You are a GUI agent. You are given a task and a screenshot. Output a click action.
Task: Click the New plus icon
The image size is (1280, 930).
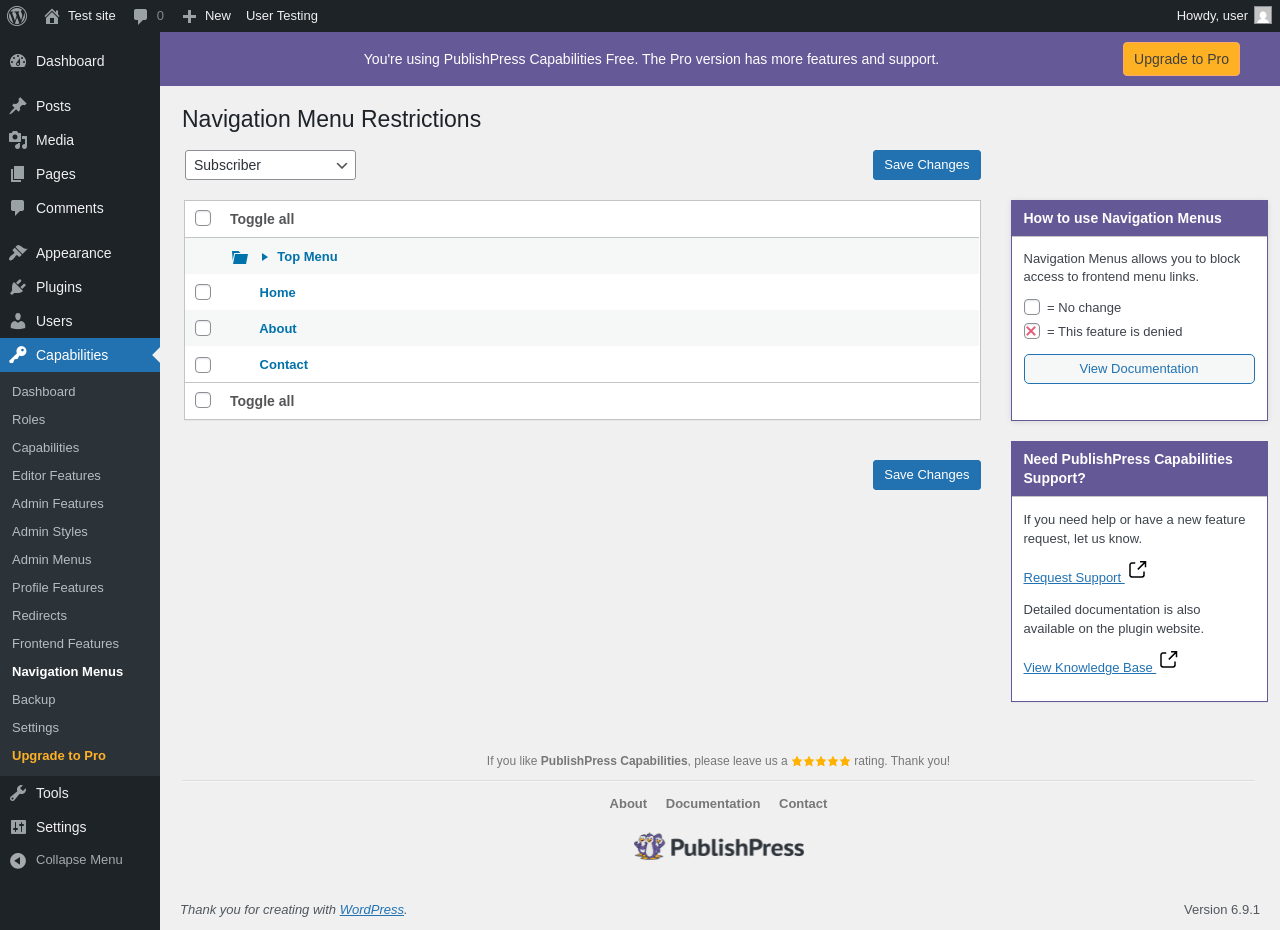click(189, 16)
